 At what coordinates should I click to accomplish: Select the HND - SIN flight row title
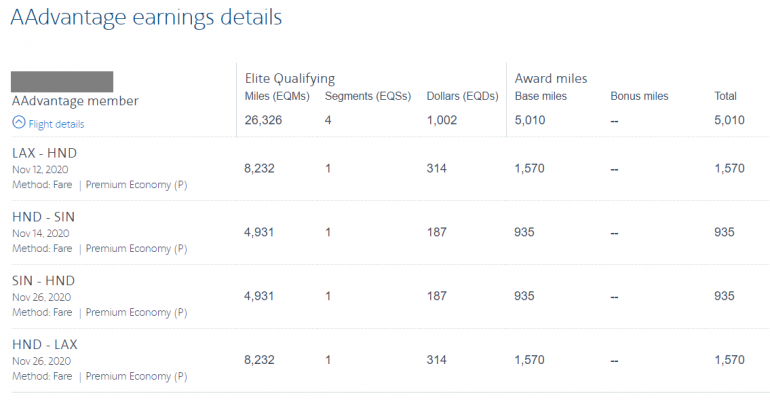coord(43,217)
